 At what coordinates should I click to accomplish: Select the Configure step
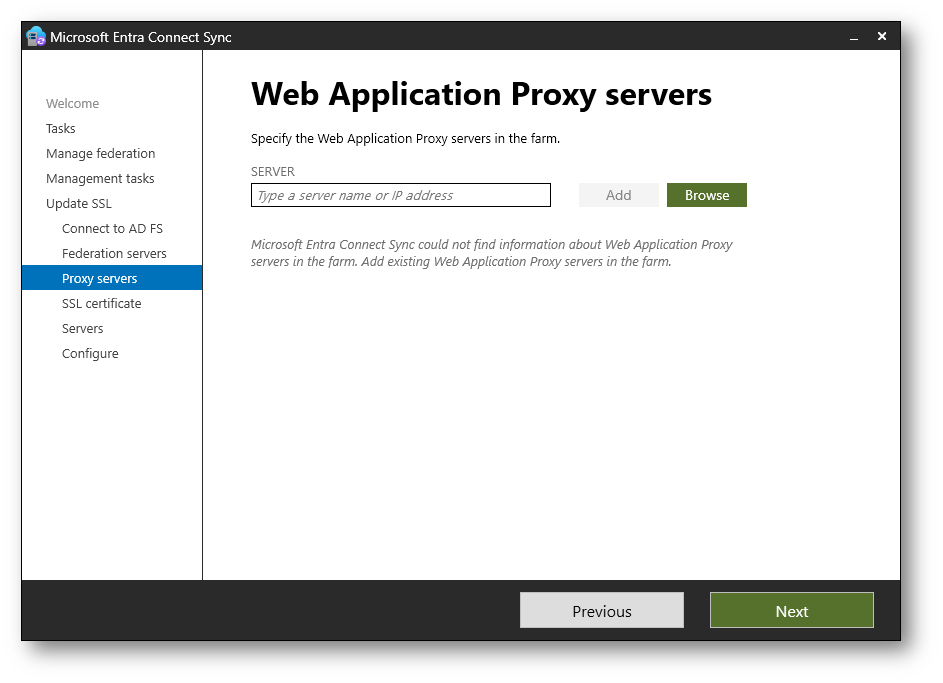pyautogui.click(x=90, y=354)
